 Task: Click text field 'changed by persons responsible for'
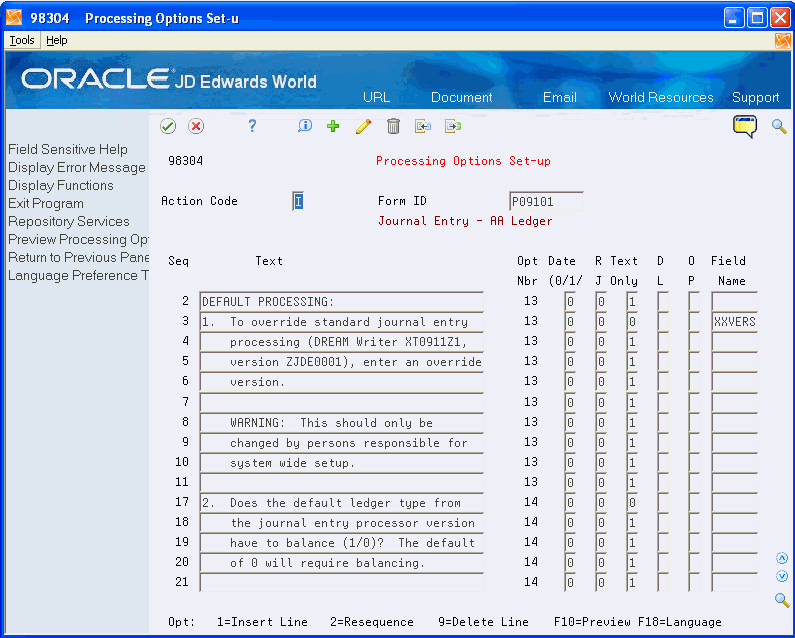pyautogui.click(x=342, y=443)
